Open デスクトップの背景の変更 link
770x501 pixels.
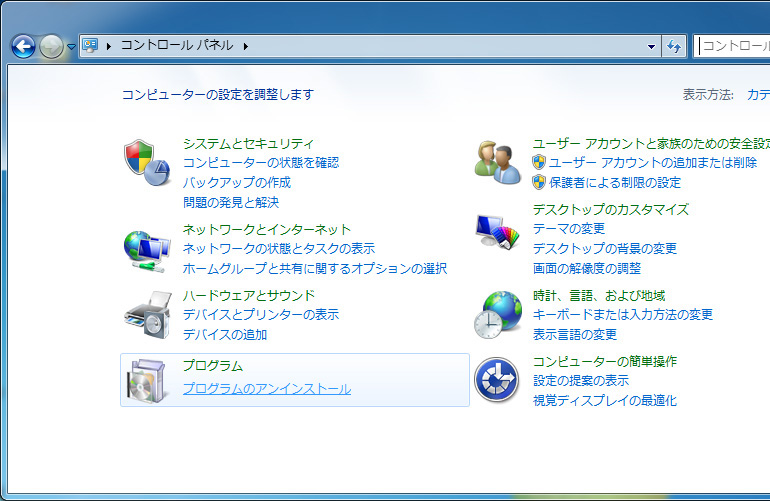[605, 248]
